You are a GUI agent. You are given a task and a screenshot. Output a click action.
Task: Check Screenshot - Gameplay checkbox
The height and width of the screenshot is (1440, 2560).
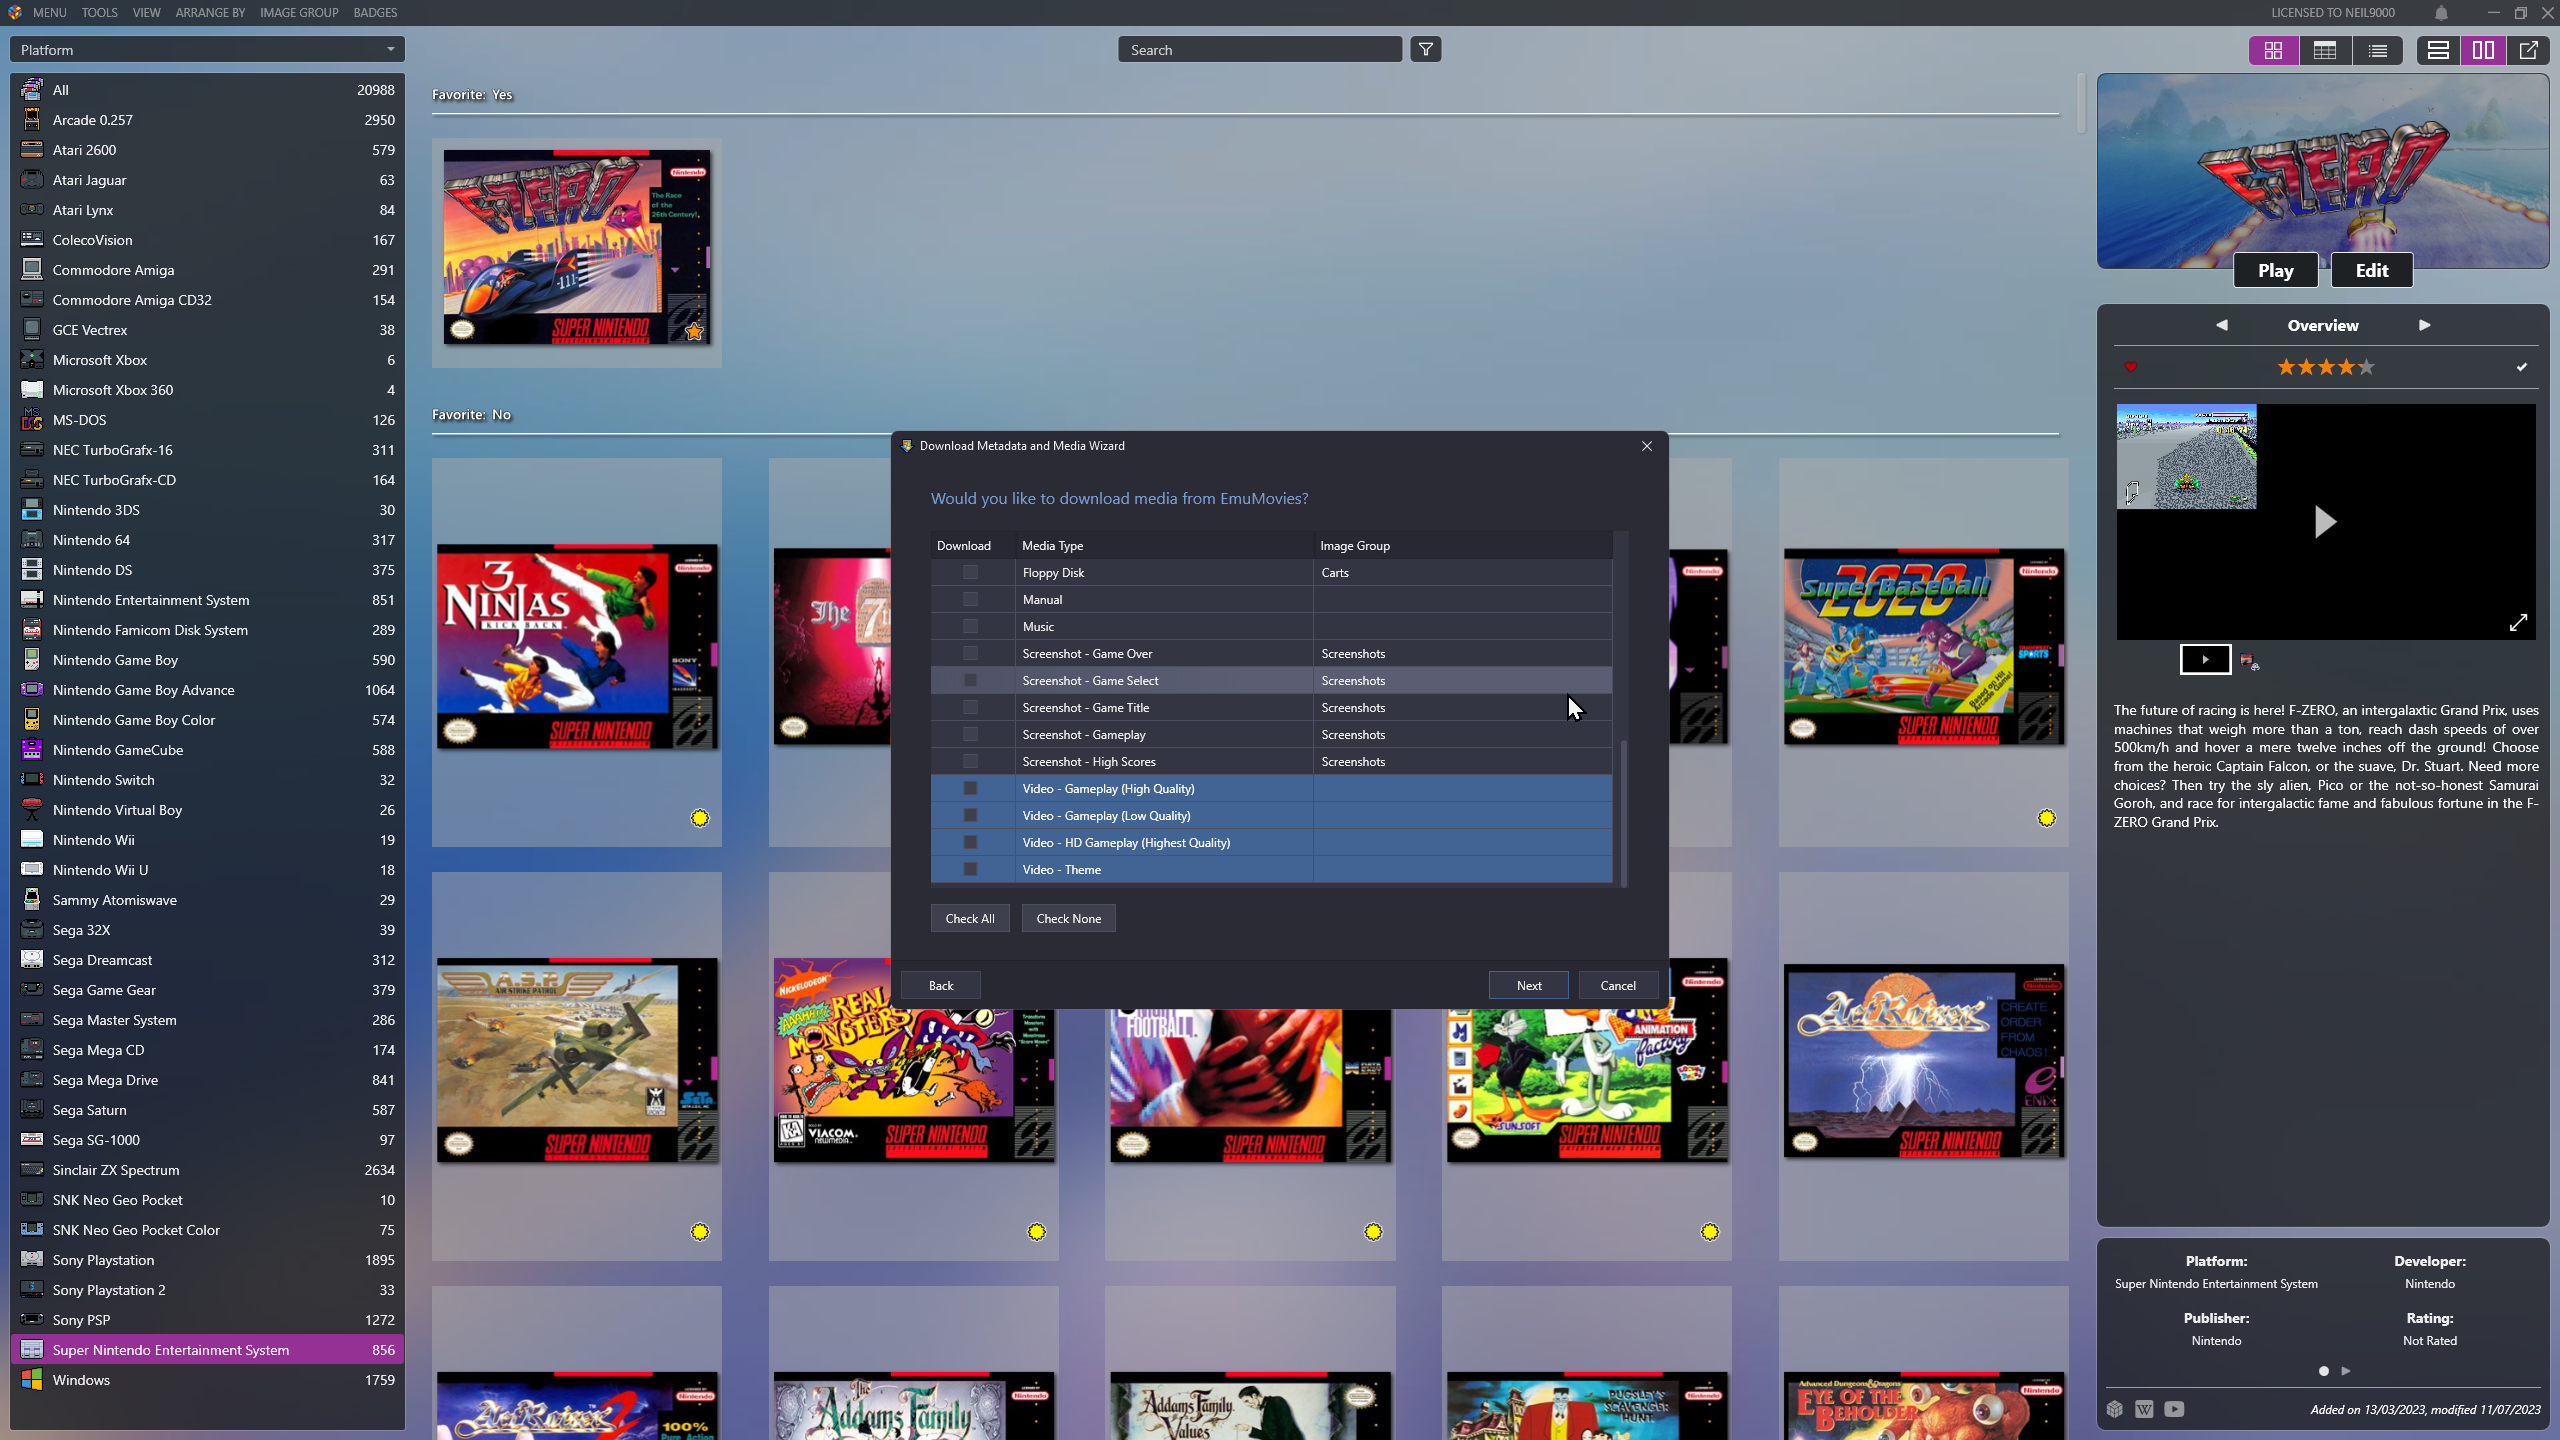click(970, 734)
